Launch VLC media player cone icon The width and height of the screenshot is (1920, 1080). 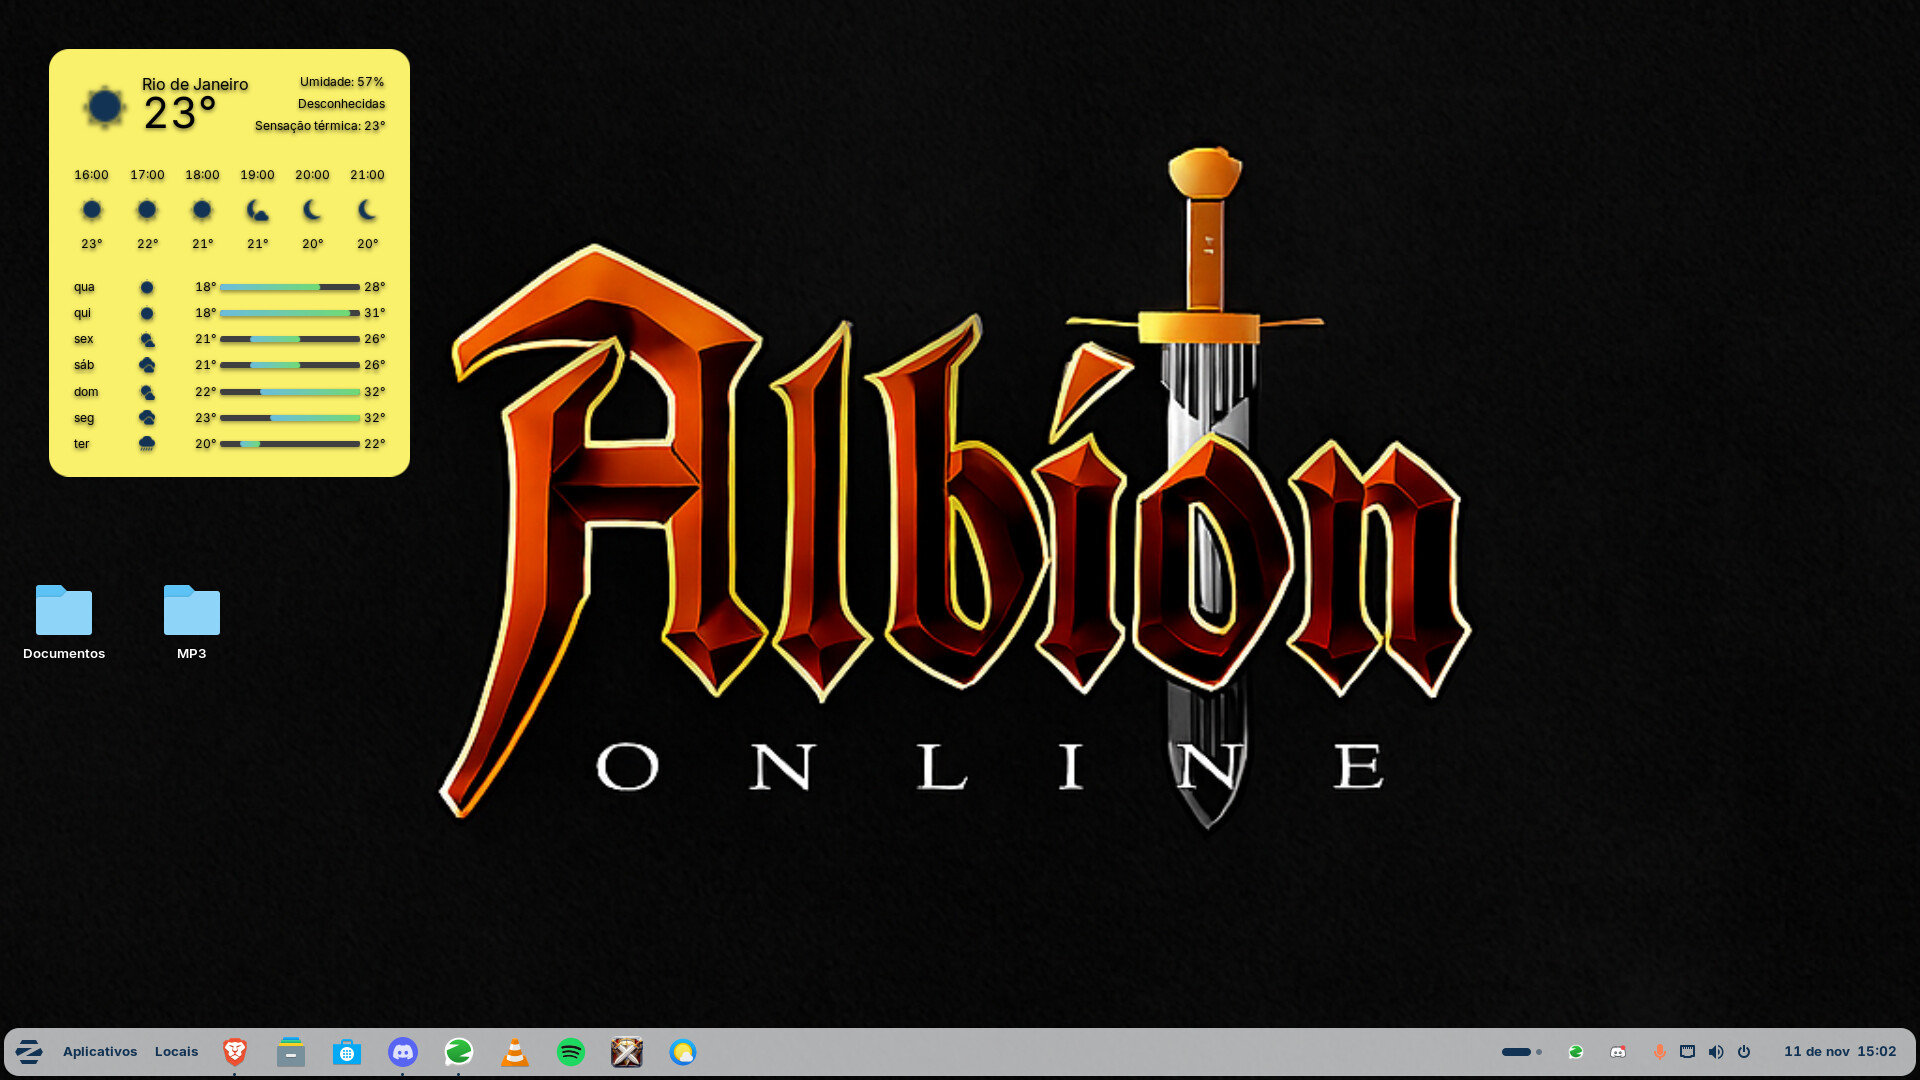515,1052
